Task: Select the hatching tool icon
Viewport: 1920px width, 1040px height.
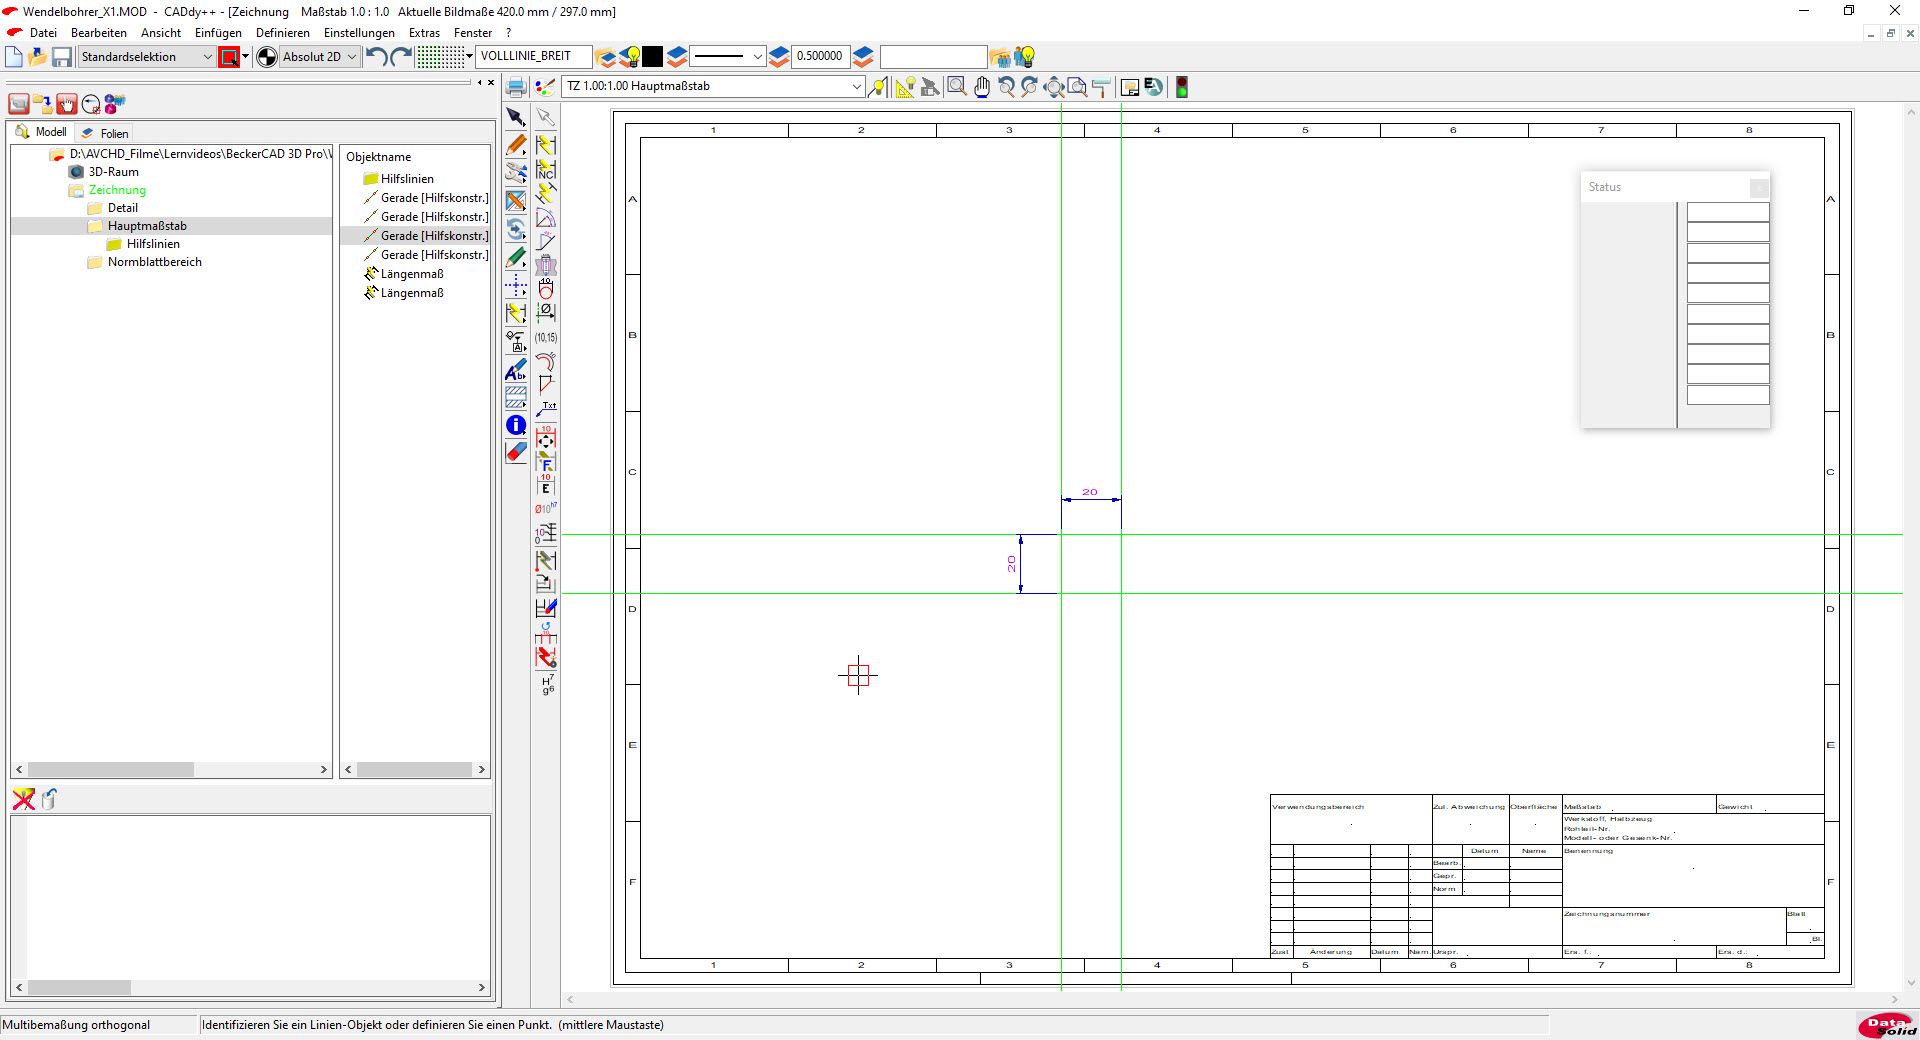Action: coord(516,397)
